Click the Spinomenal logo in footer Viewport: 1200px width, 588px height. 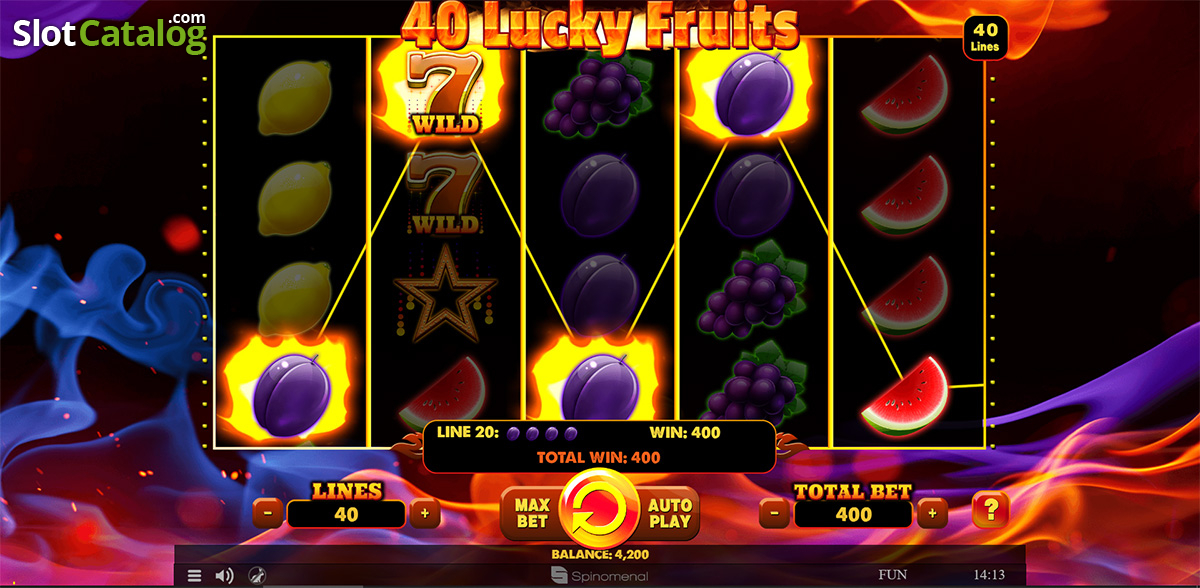600,576
